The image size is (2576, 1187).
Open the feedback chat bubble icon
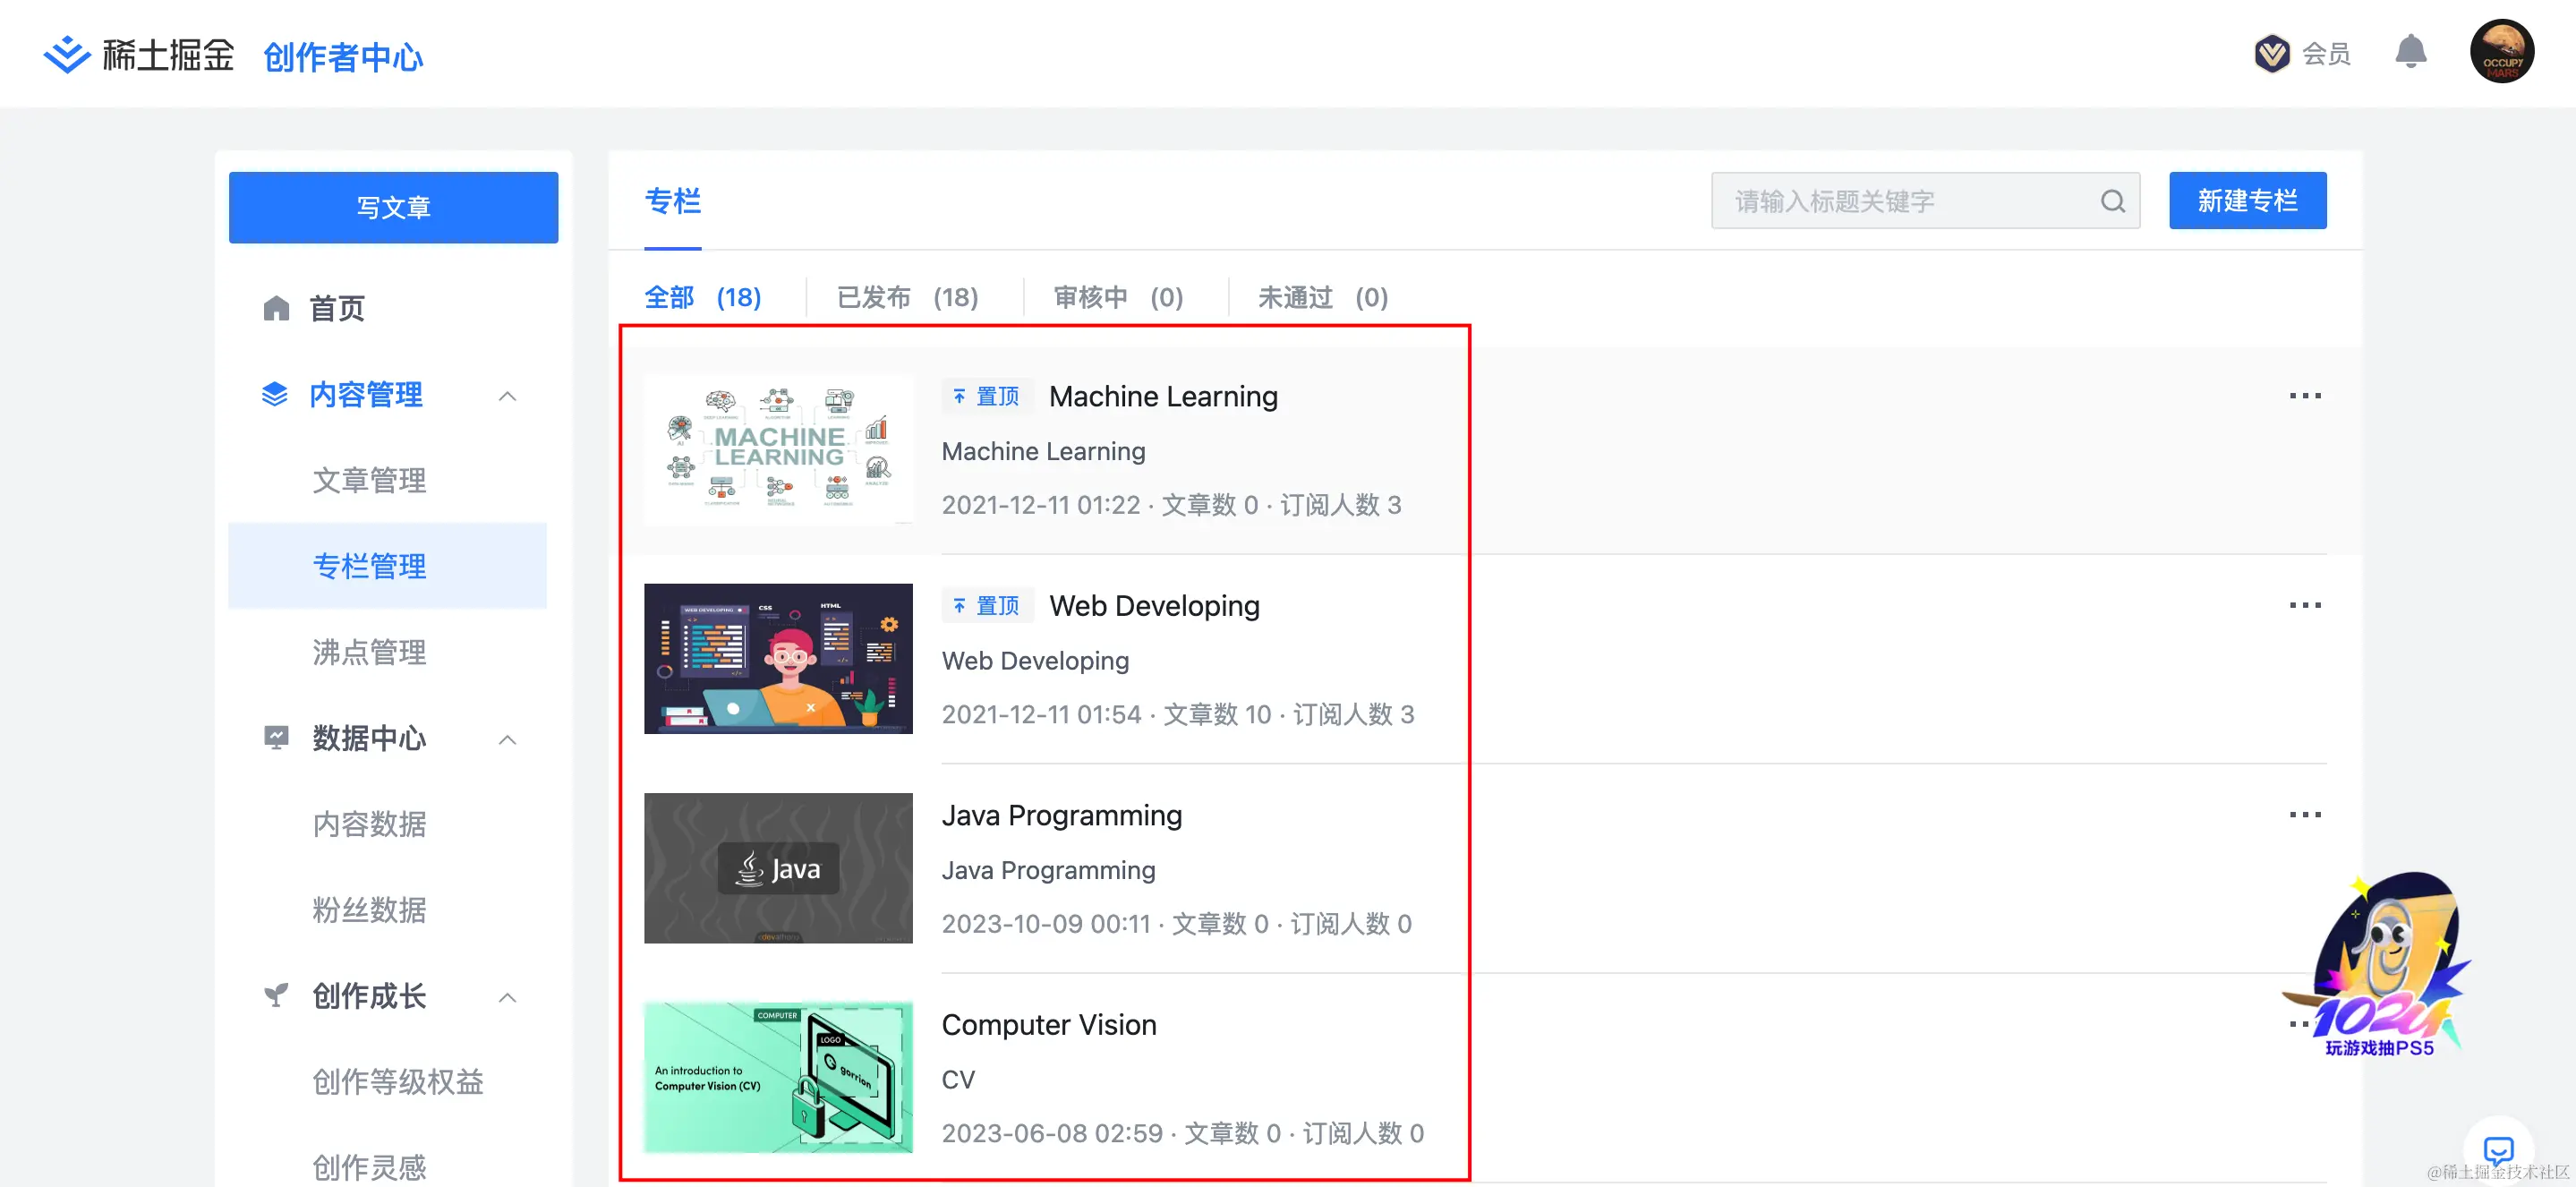2498,1150
